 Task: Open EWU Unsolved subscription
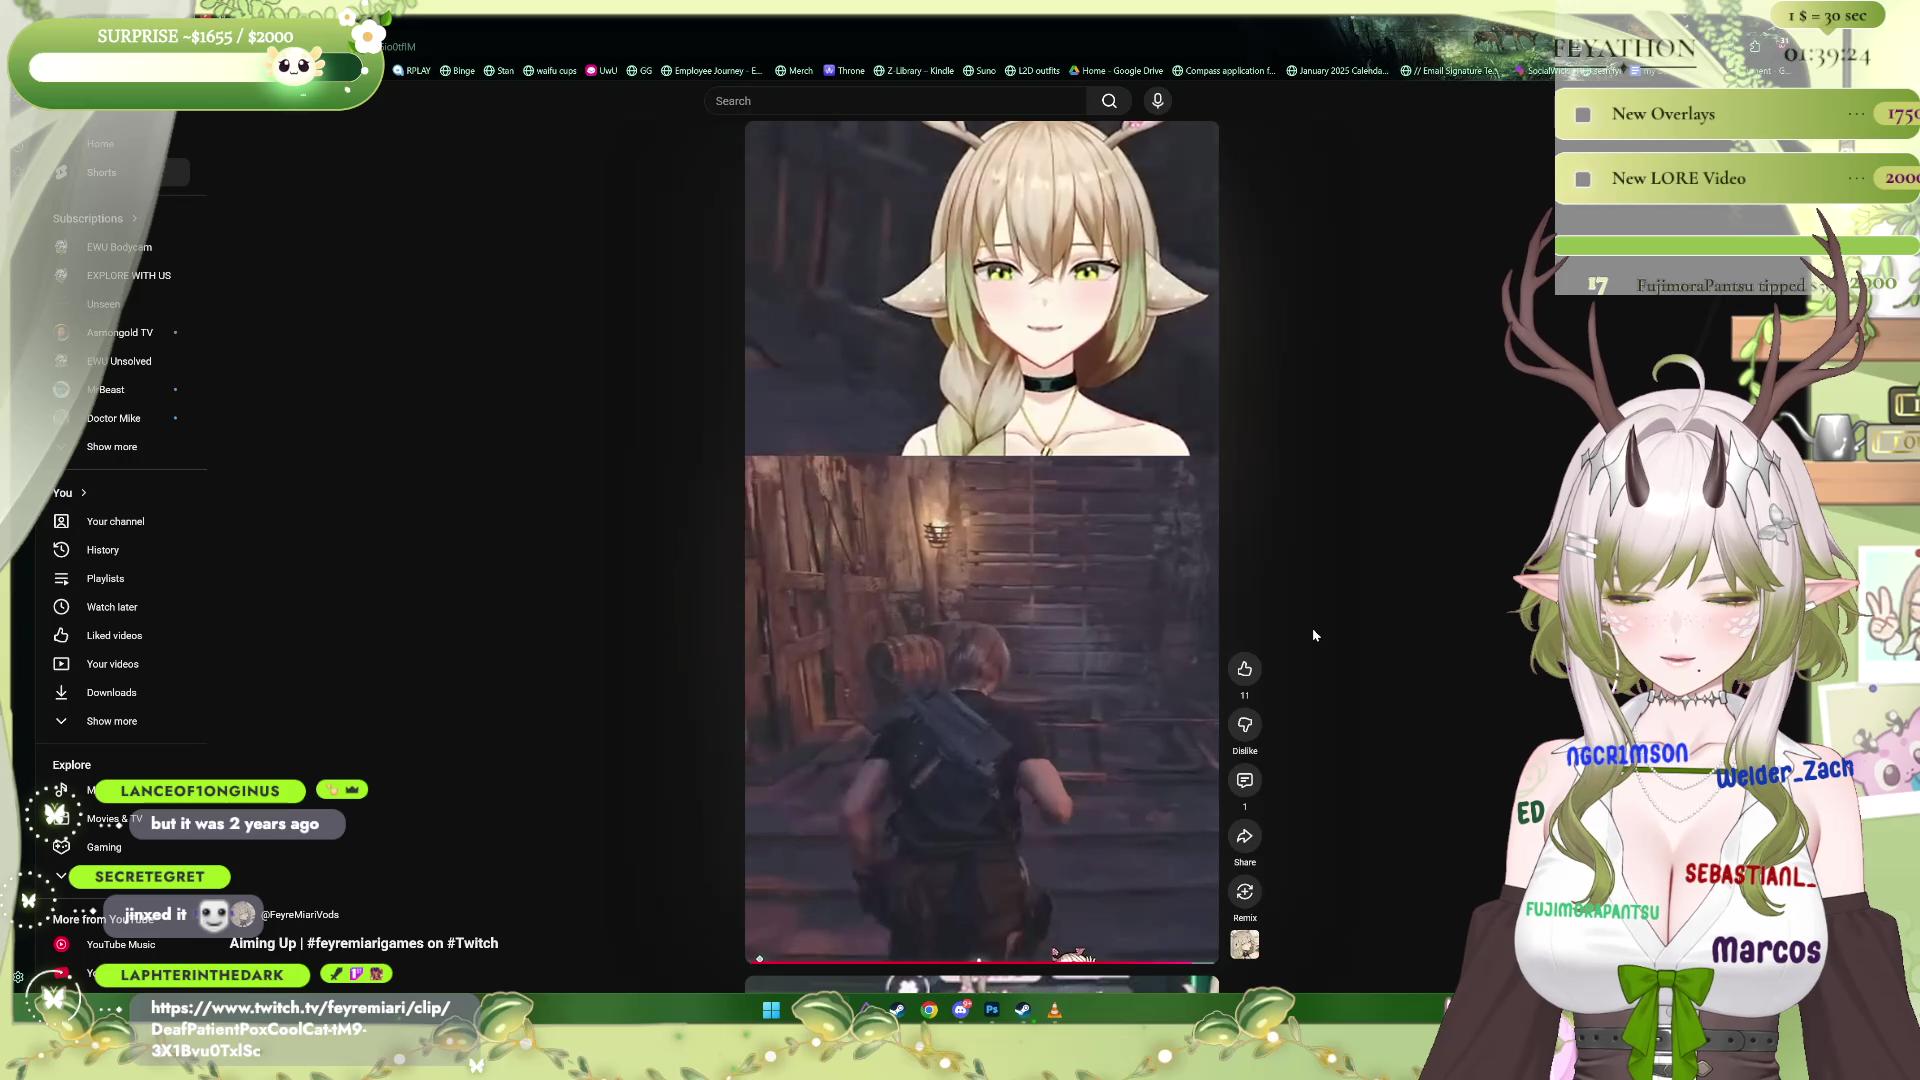pos(120,362)
